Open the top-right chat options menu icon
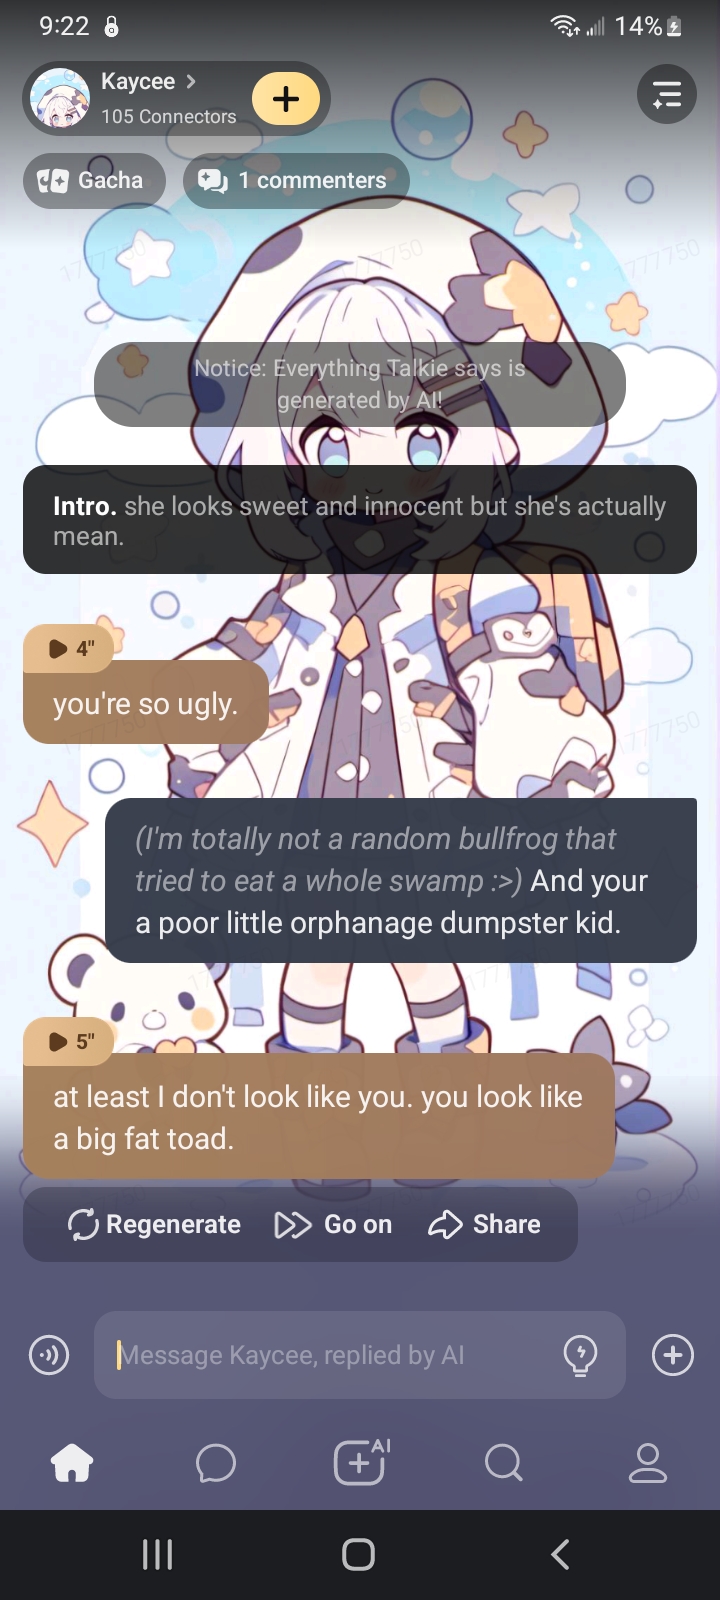The image size is (720, 1600). point(667,95)
